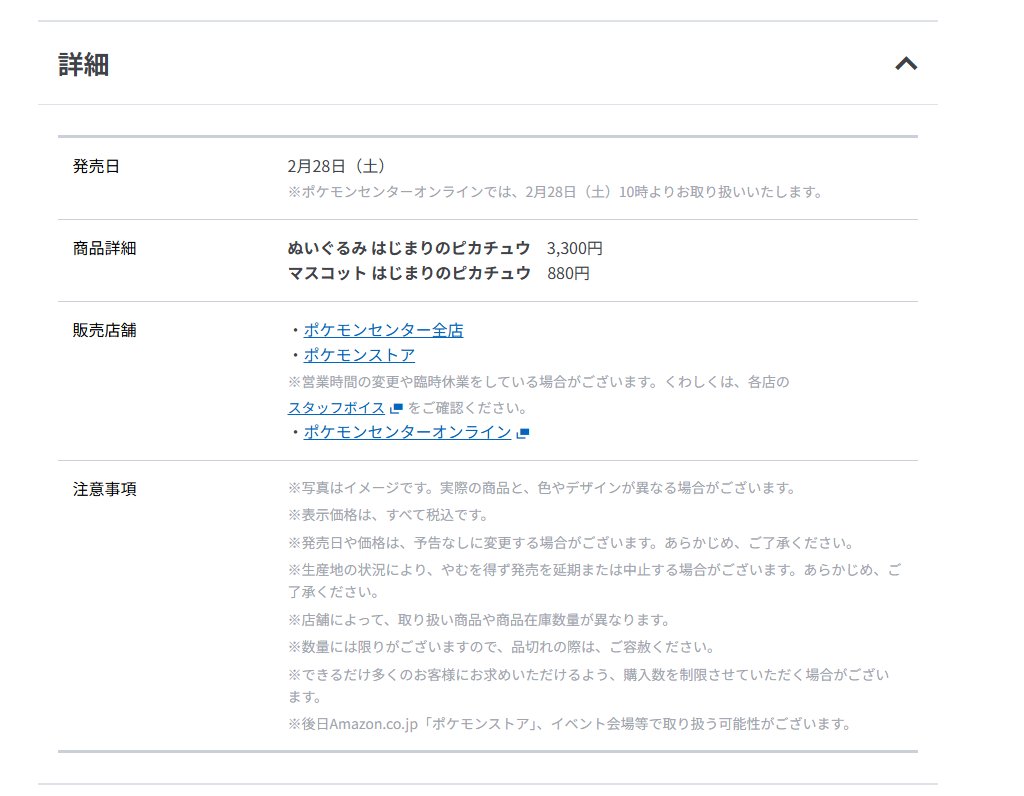
Task: Click the note 店舗によって、取り扱い商品
Action: [x=479, y=620]
